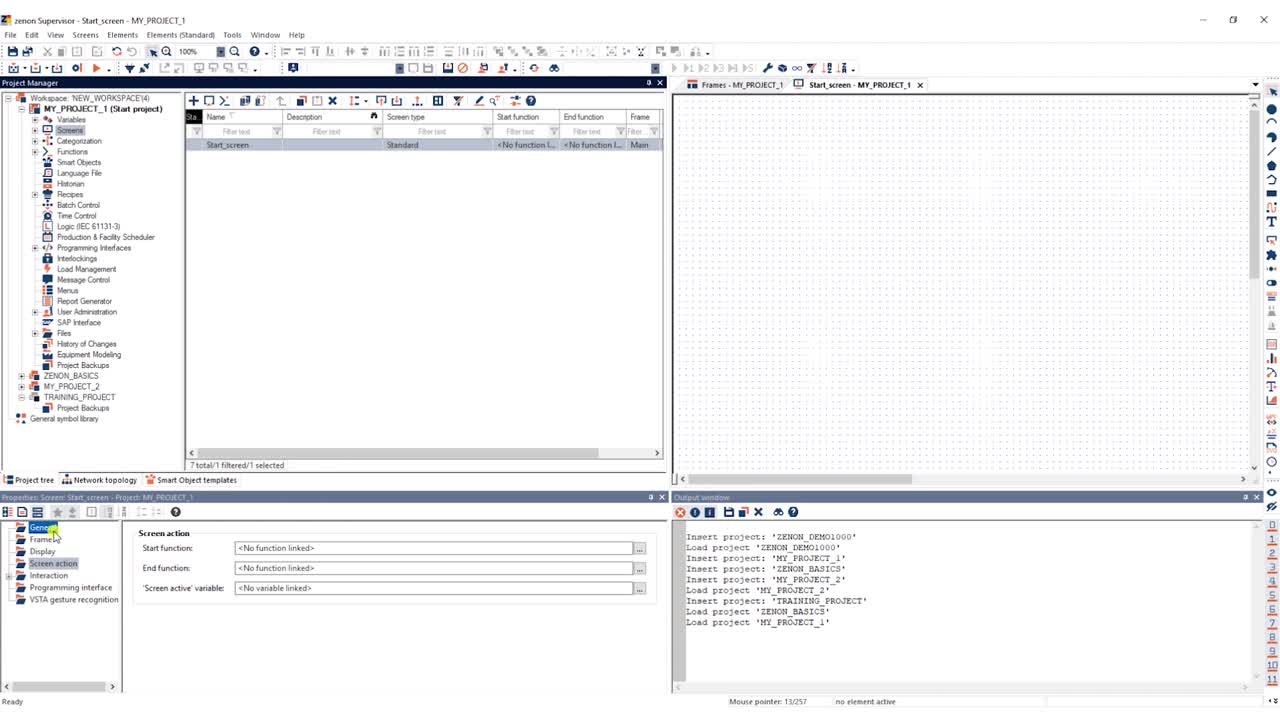Toggle grouped view icon in Properties toolbar
The image size is (1280, 720).
[x=7, y=512]
